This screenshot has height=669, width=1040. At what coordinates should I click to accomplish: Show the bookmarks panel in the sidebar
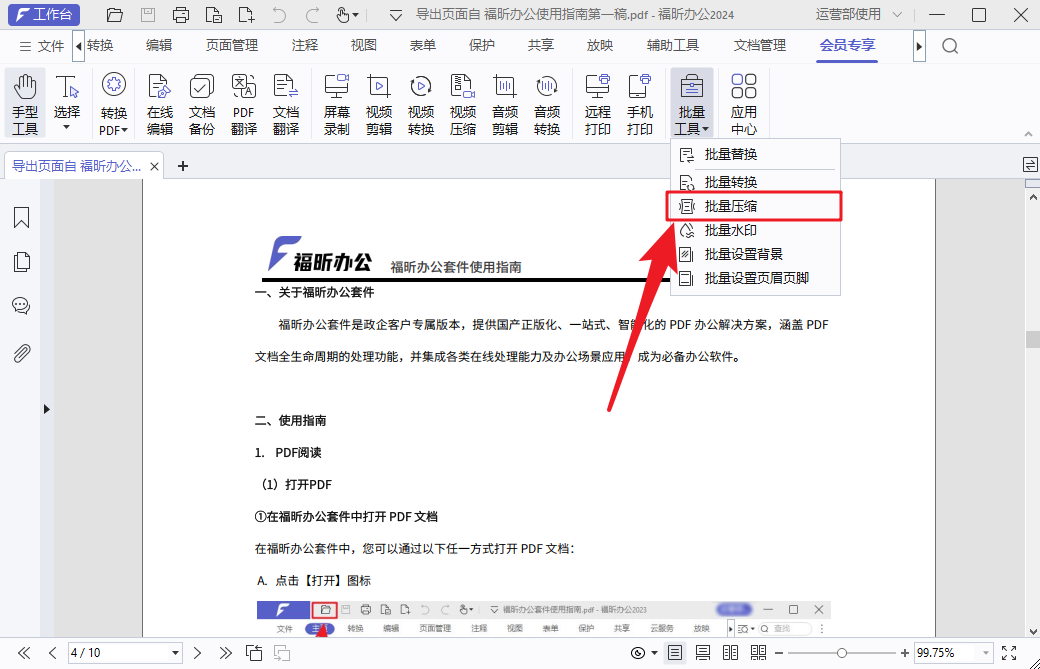coord(21,217)
